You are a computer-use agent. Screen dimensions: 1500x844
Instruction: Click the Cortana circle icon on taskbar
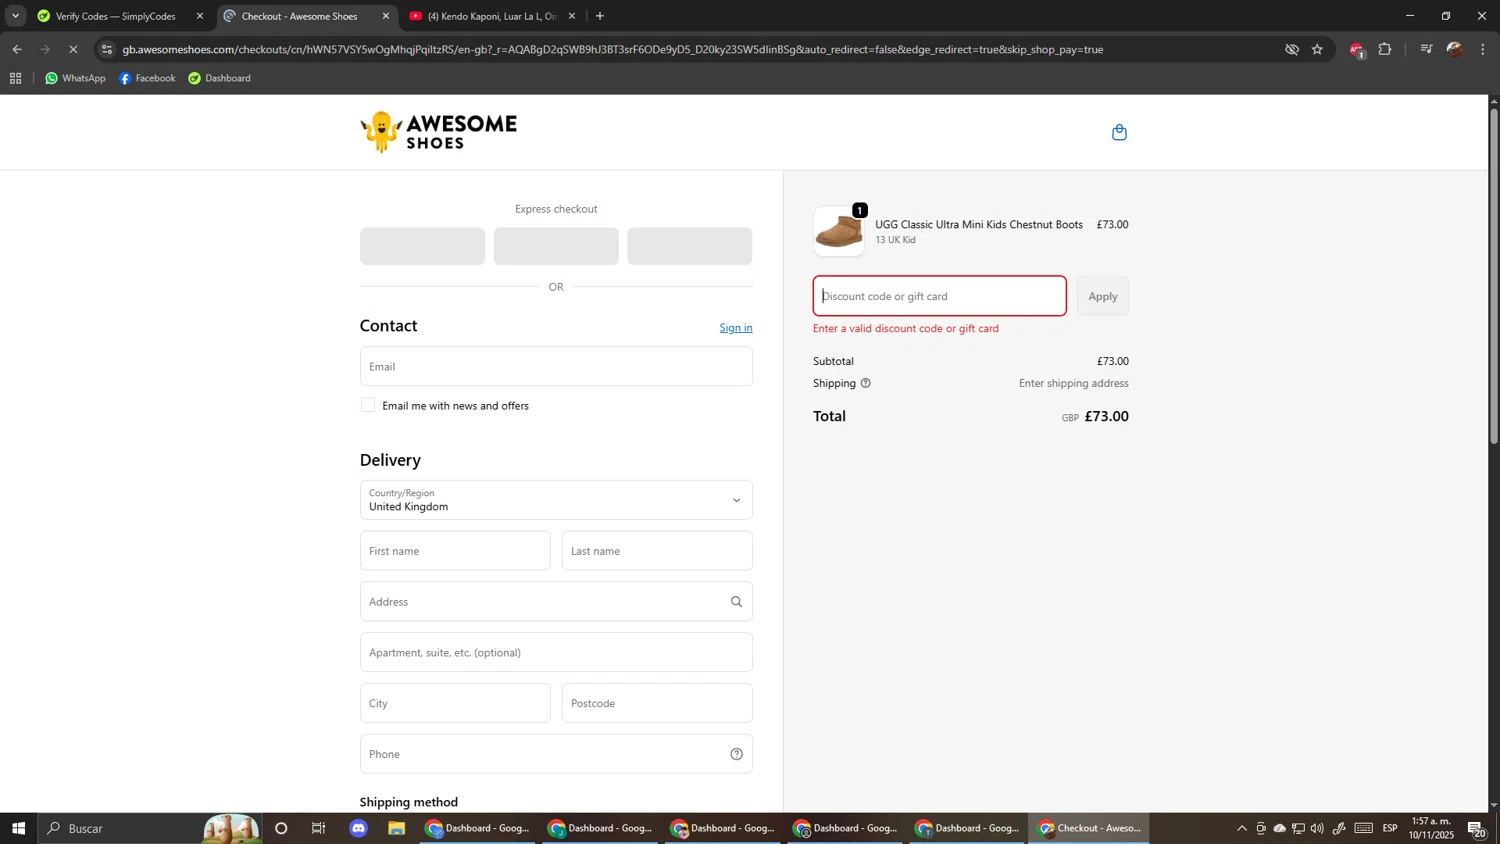281,828
